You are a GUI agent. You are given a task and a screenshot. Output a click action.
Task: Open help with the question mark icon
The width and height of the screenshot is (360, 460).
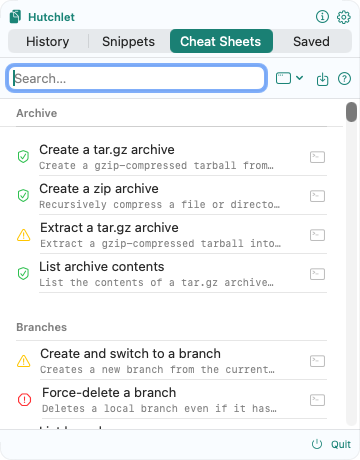click(344, 79)
